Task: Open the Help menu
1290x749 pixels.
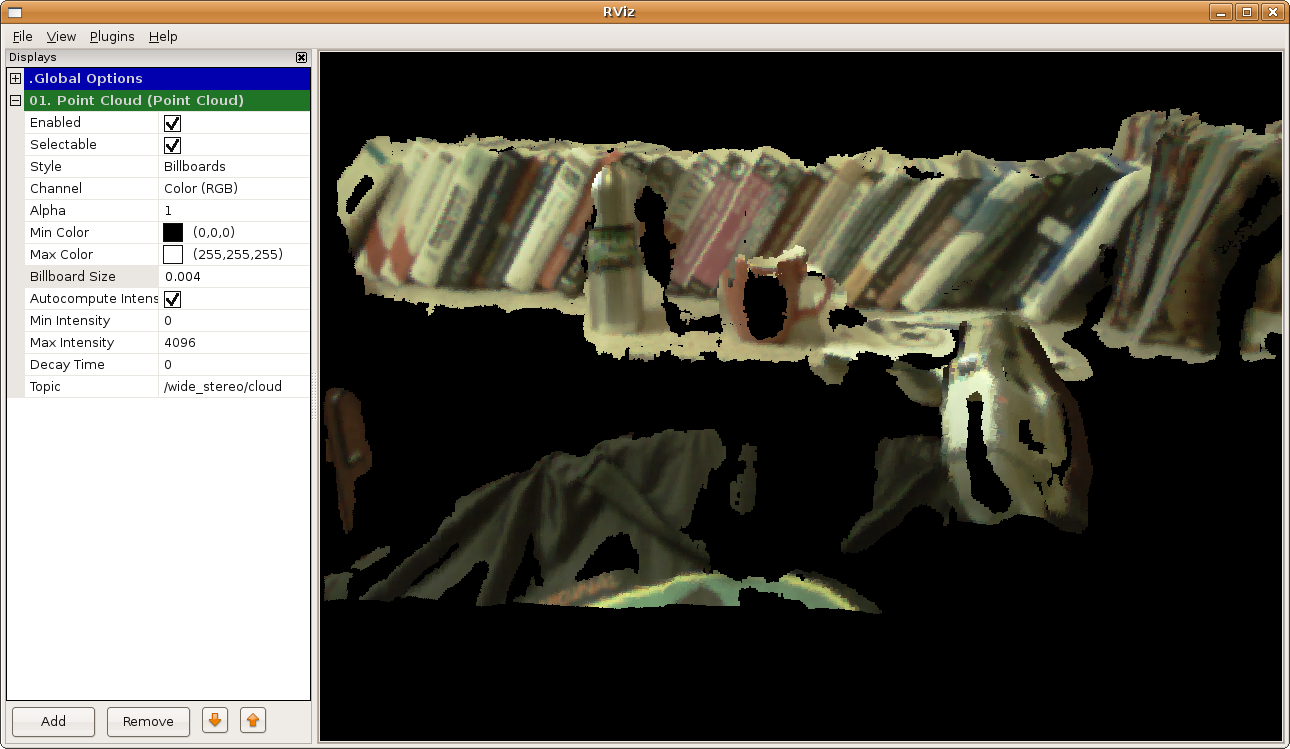Action: (163, 36)
